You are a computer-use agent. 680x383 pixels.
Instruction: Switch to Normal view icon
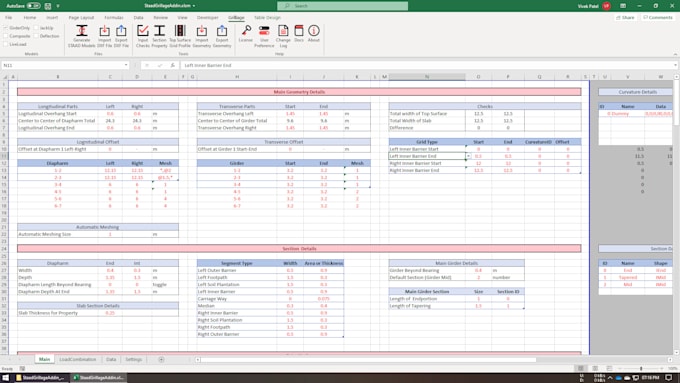pos(580,368)
